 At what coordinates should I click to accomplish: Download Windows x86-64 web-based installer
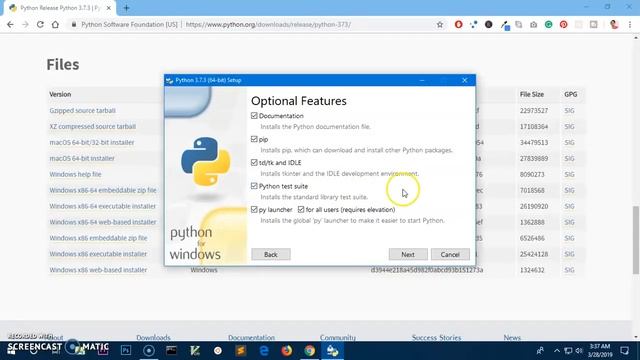point(103,222)
